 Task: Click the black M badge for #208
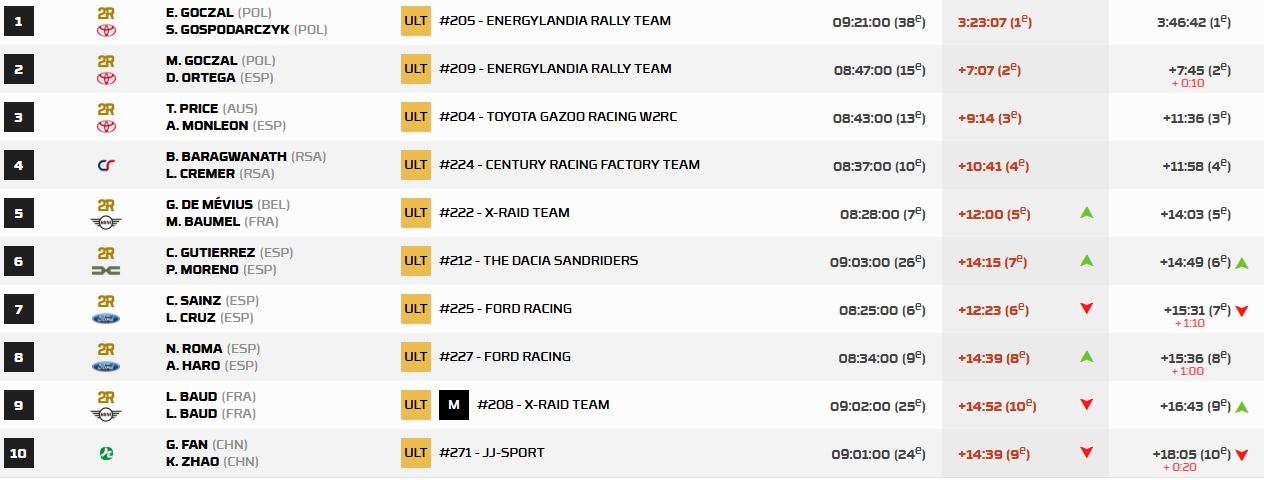pyautogui.click(x=454, y=405)
